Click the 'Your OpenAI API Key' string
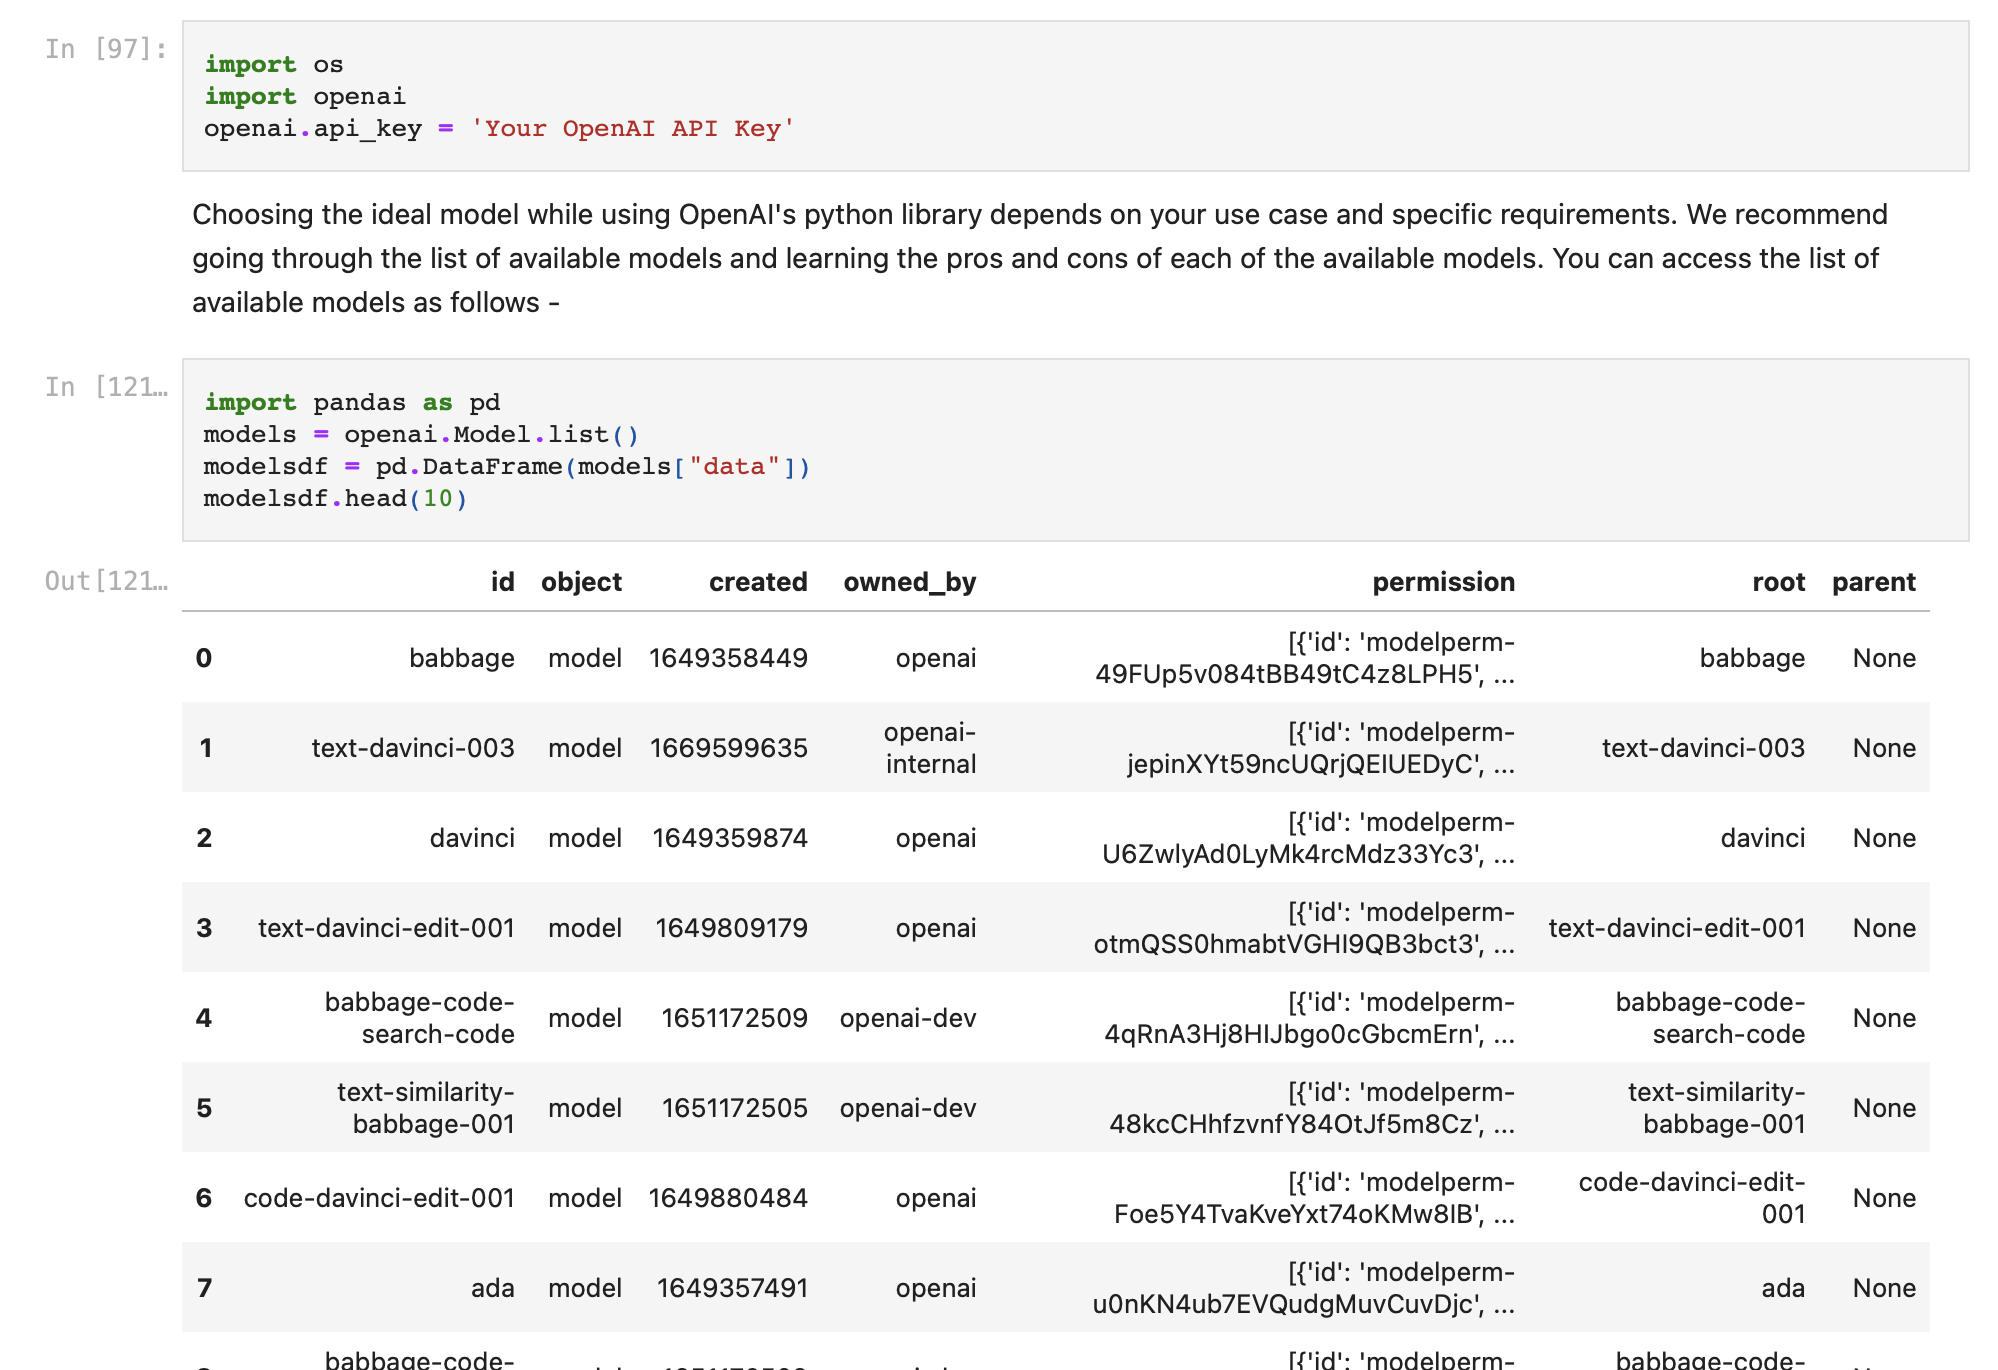 coord(632,129)
